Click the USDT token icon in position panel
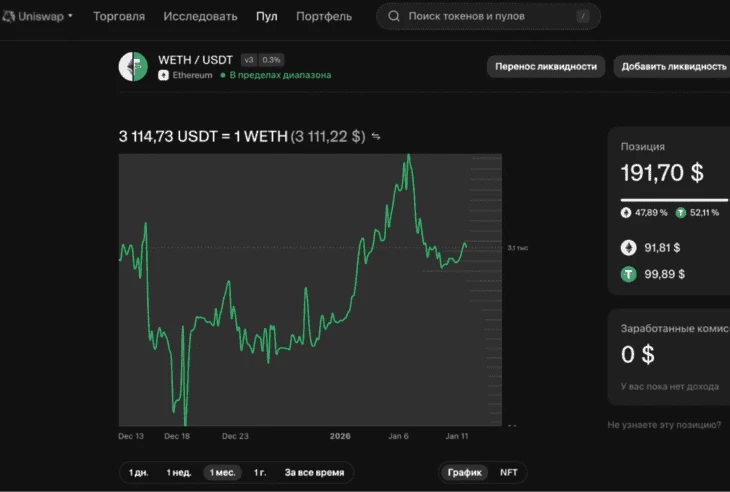This screenshot has width=730, height=492. click(628, 274)
